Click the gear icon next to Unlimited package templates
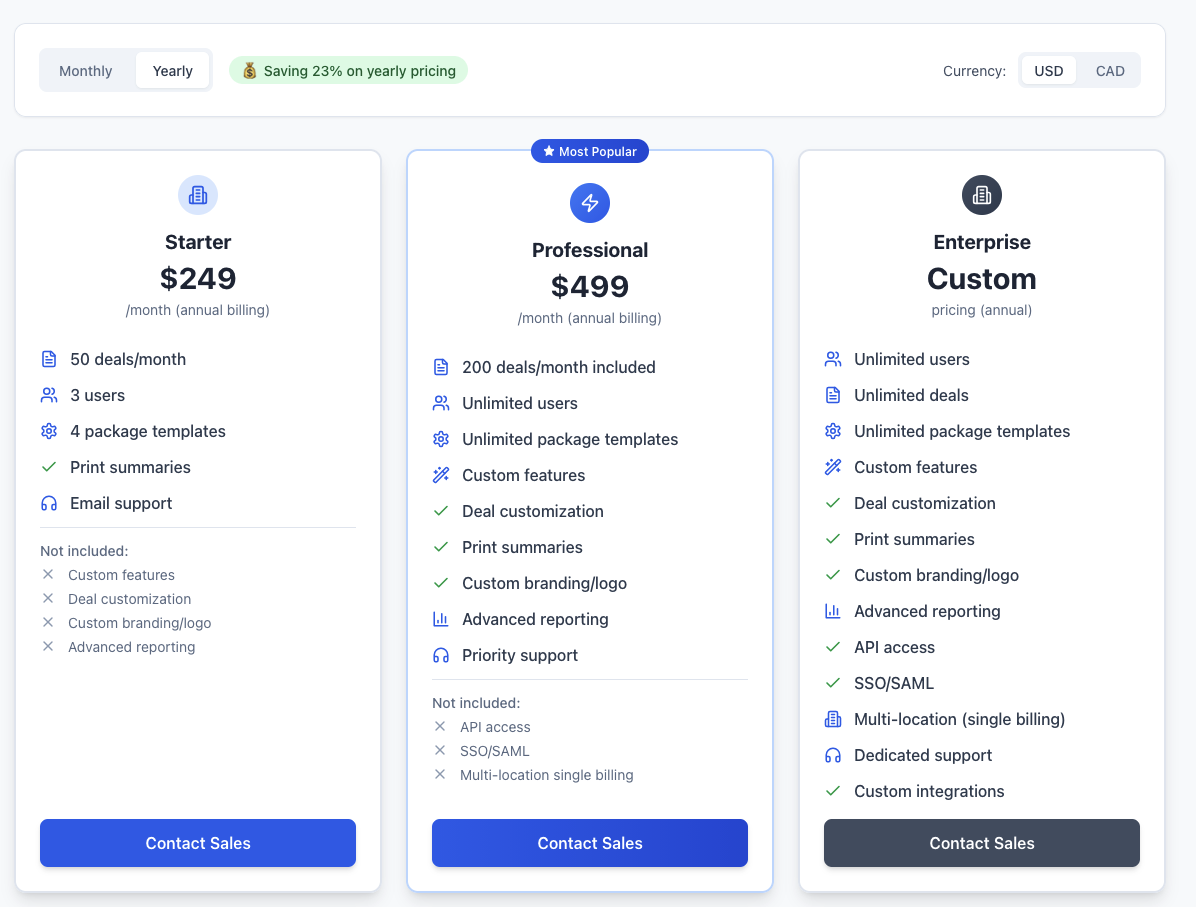This screenshot has height=907, width=1196. click(441, 439)
